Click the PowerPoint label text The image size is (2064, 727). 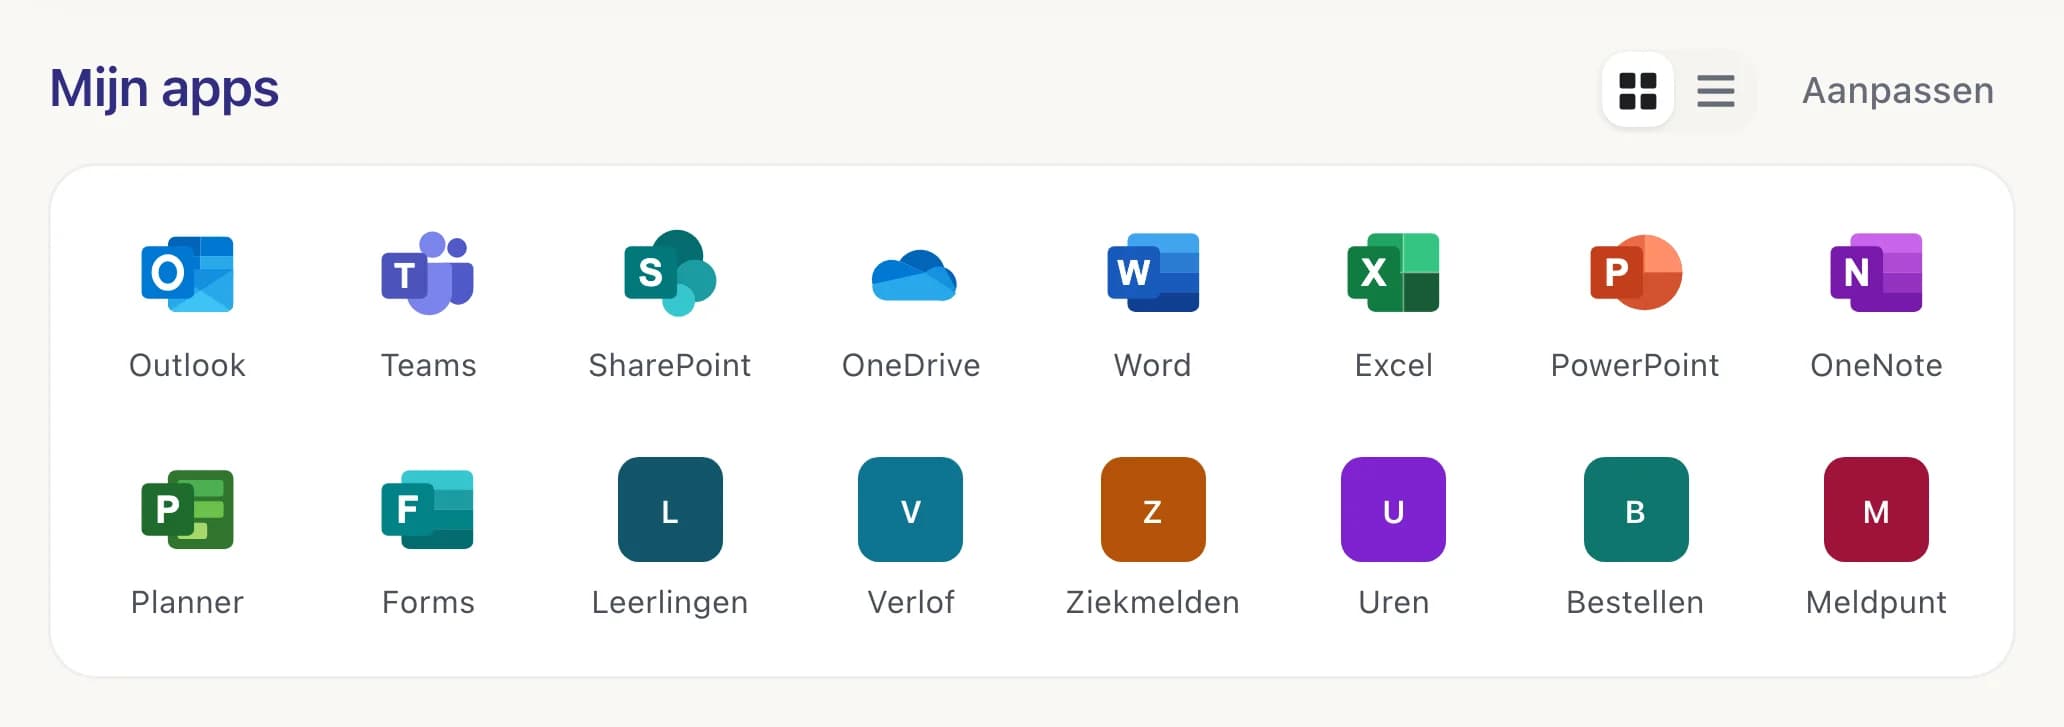1635,365
